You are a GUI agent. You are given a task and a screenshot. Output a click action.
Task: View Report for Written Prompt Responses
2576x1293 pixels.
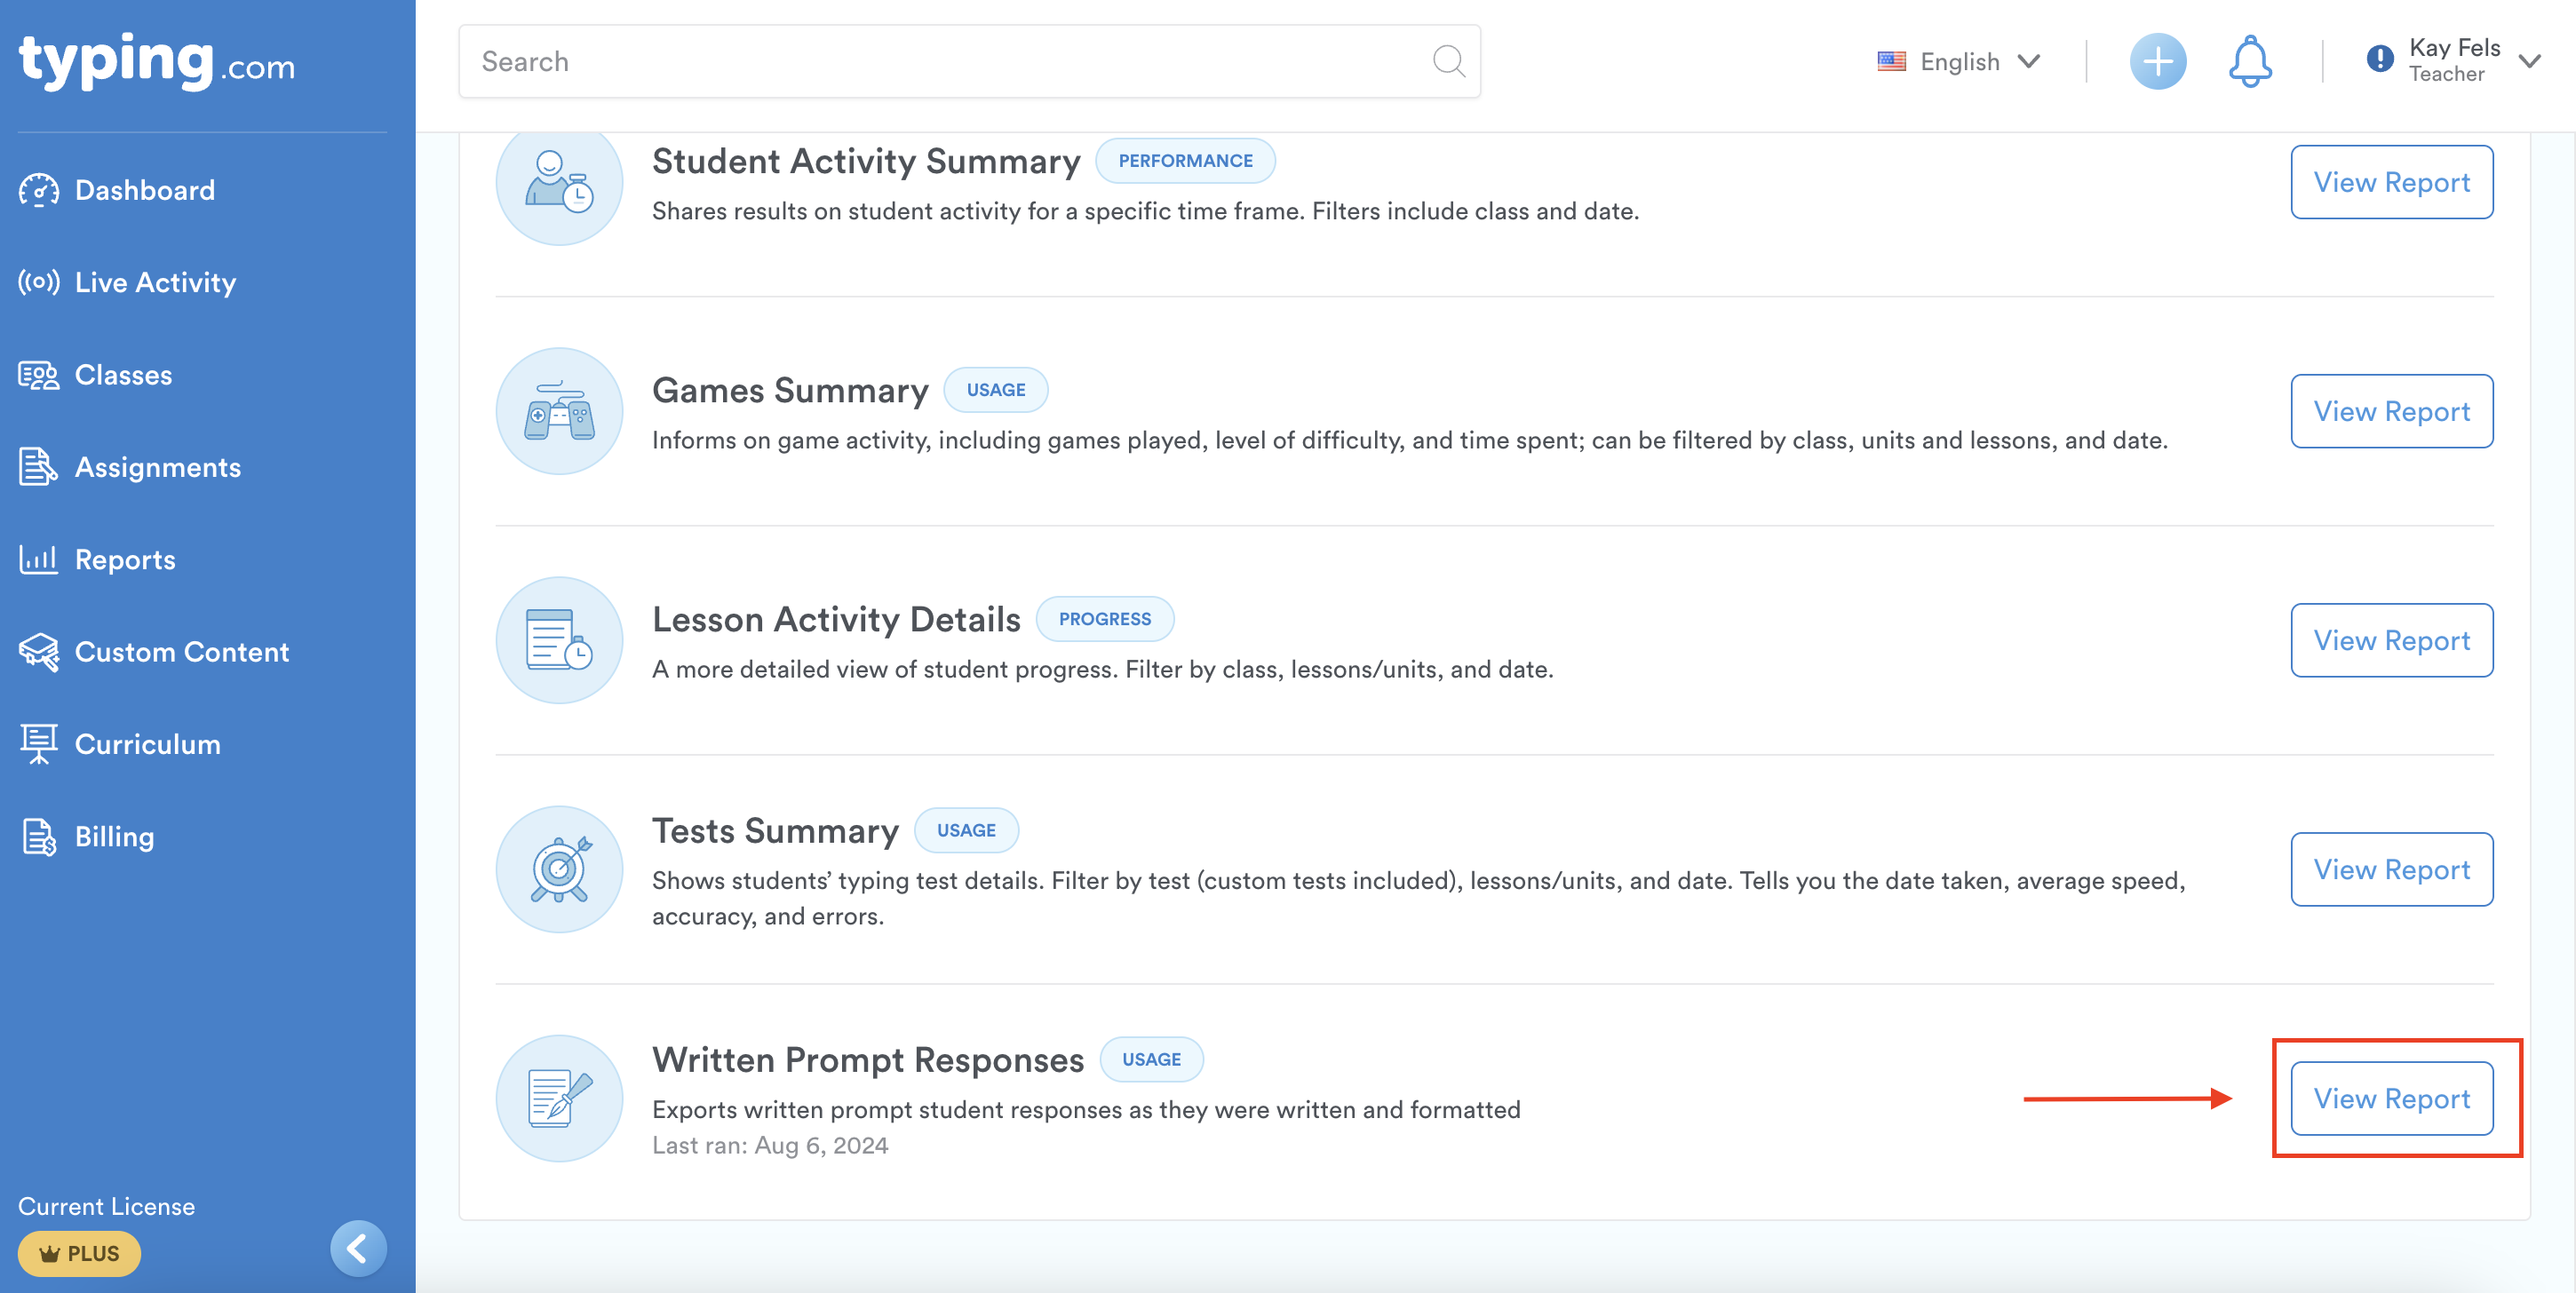tap(2391, 1098)
